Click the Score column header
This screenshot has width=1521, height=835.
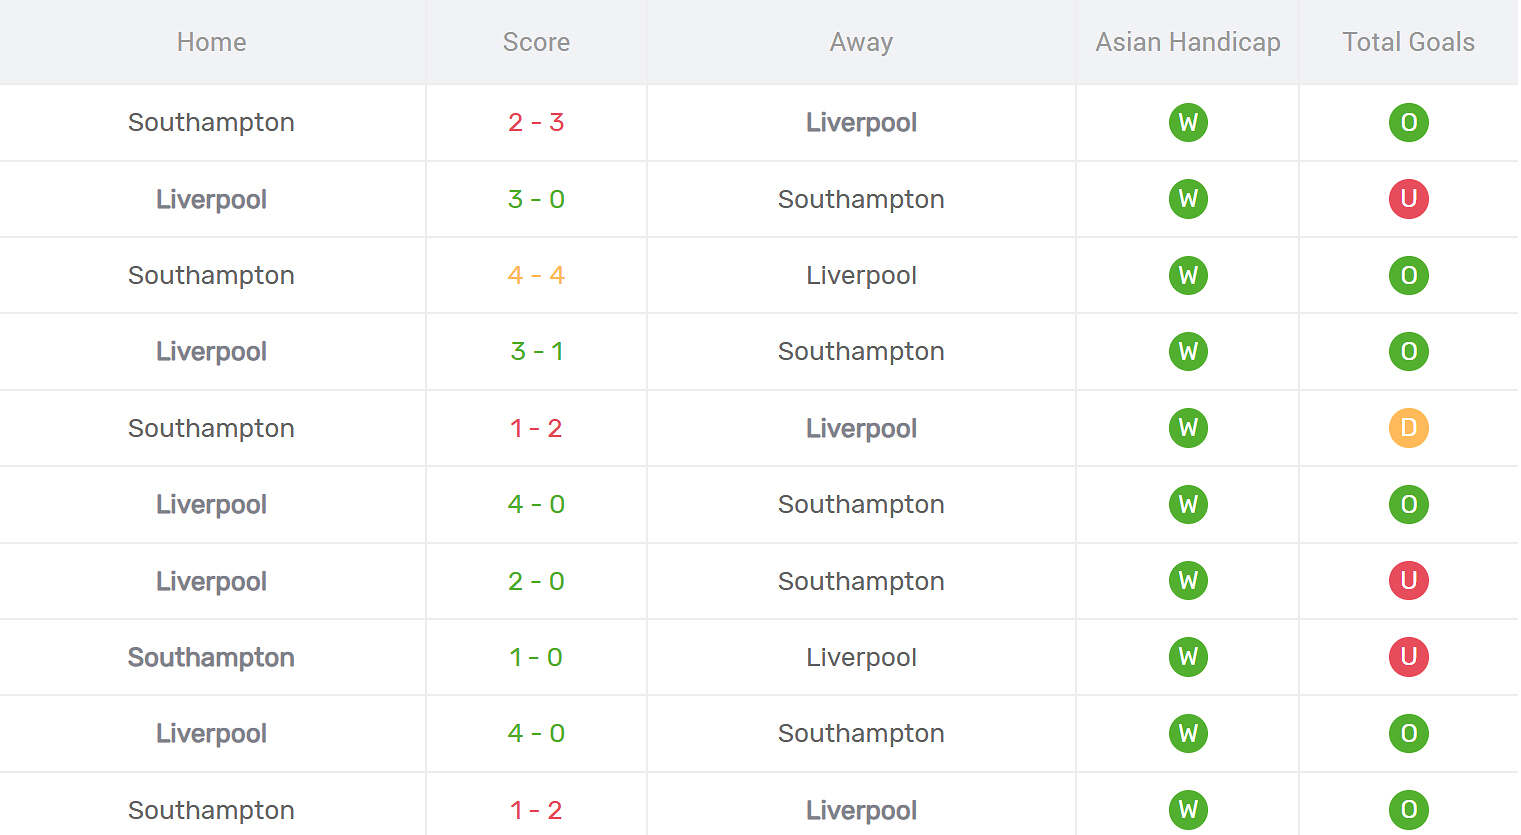(x=536, y=42)
